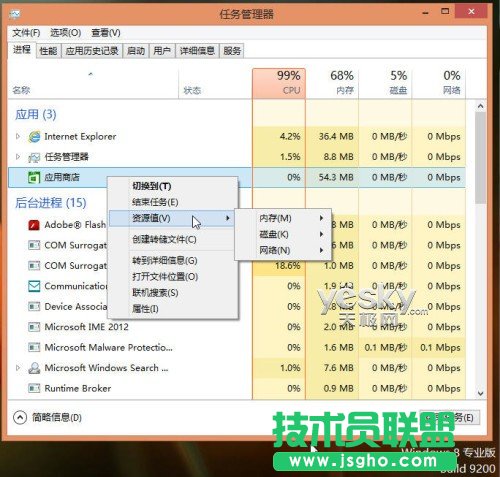Click the 简略信息(D) label
500x477 pixels.
(x=57, y=417)
